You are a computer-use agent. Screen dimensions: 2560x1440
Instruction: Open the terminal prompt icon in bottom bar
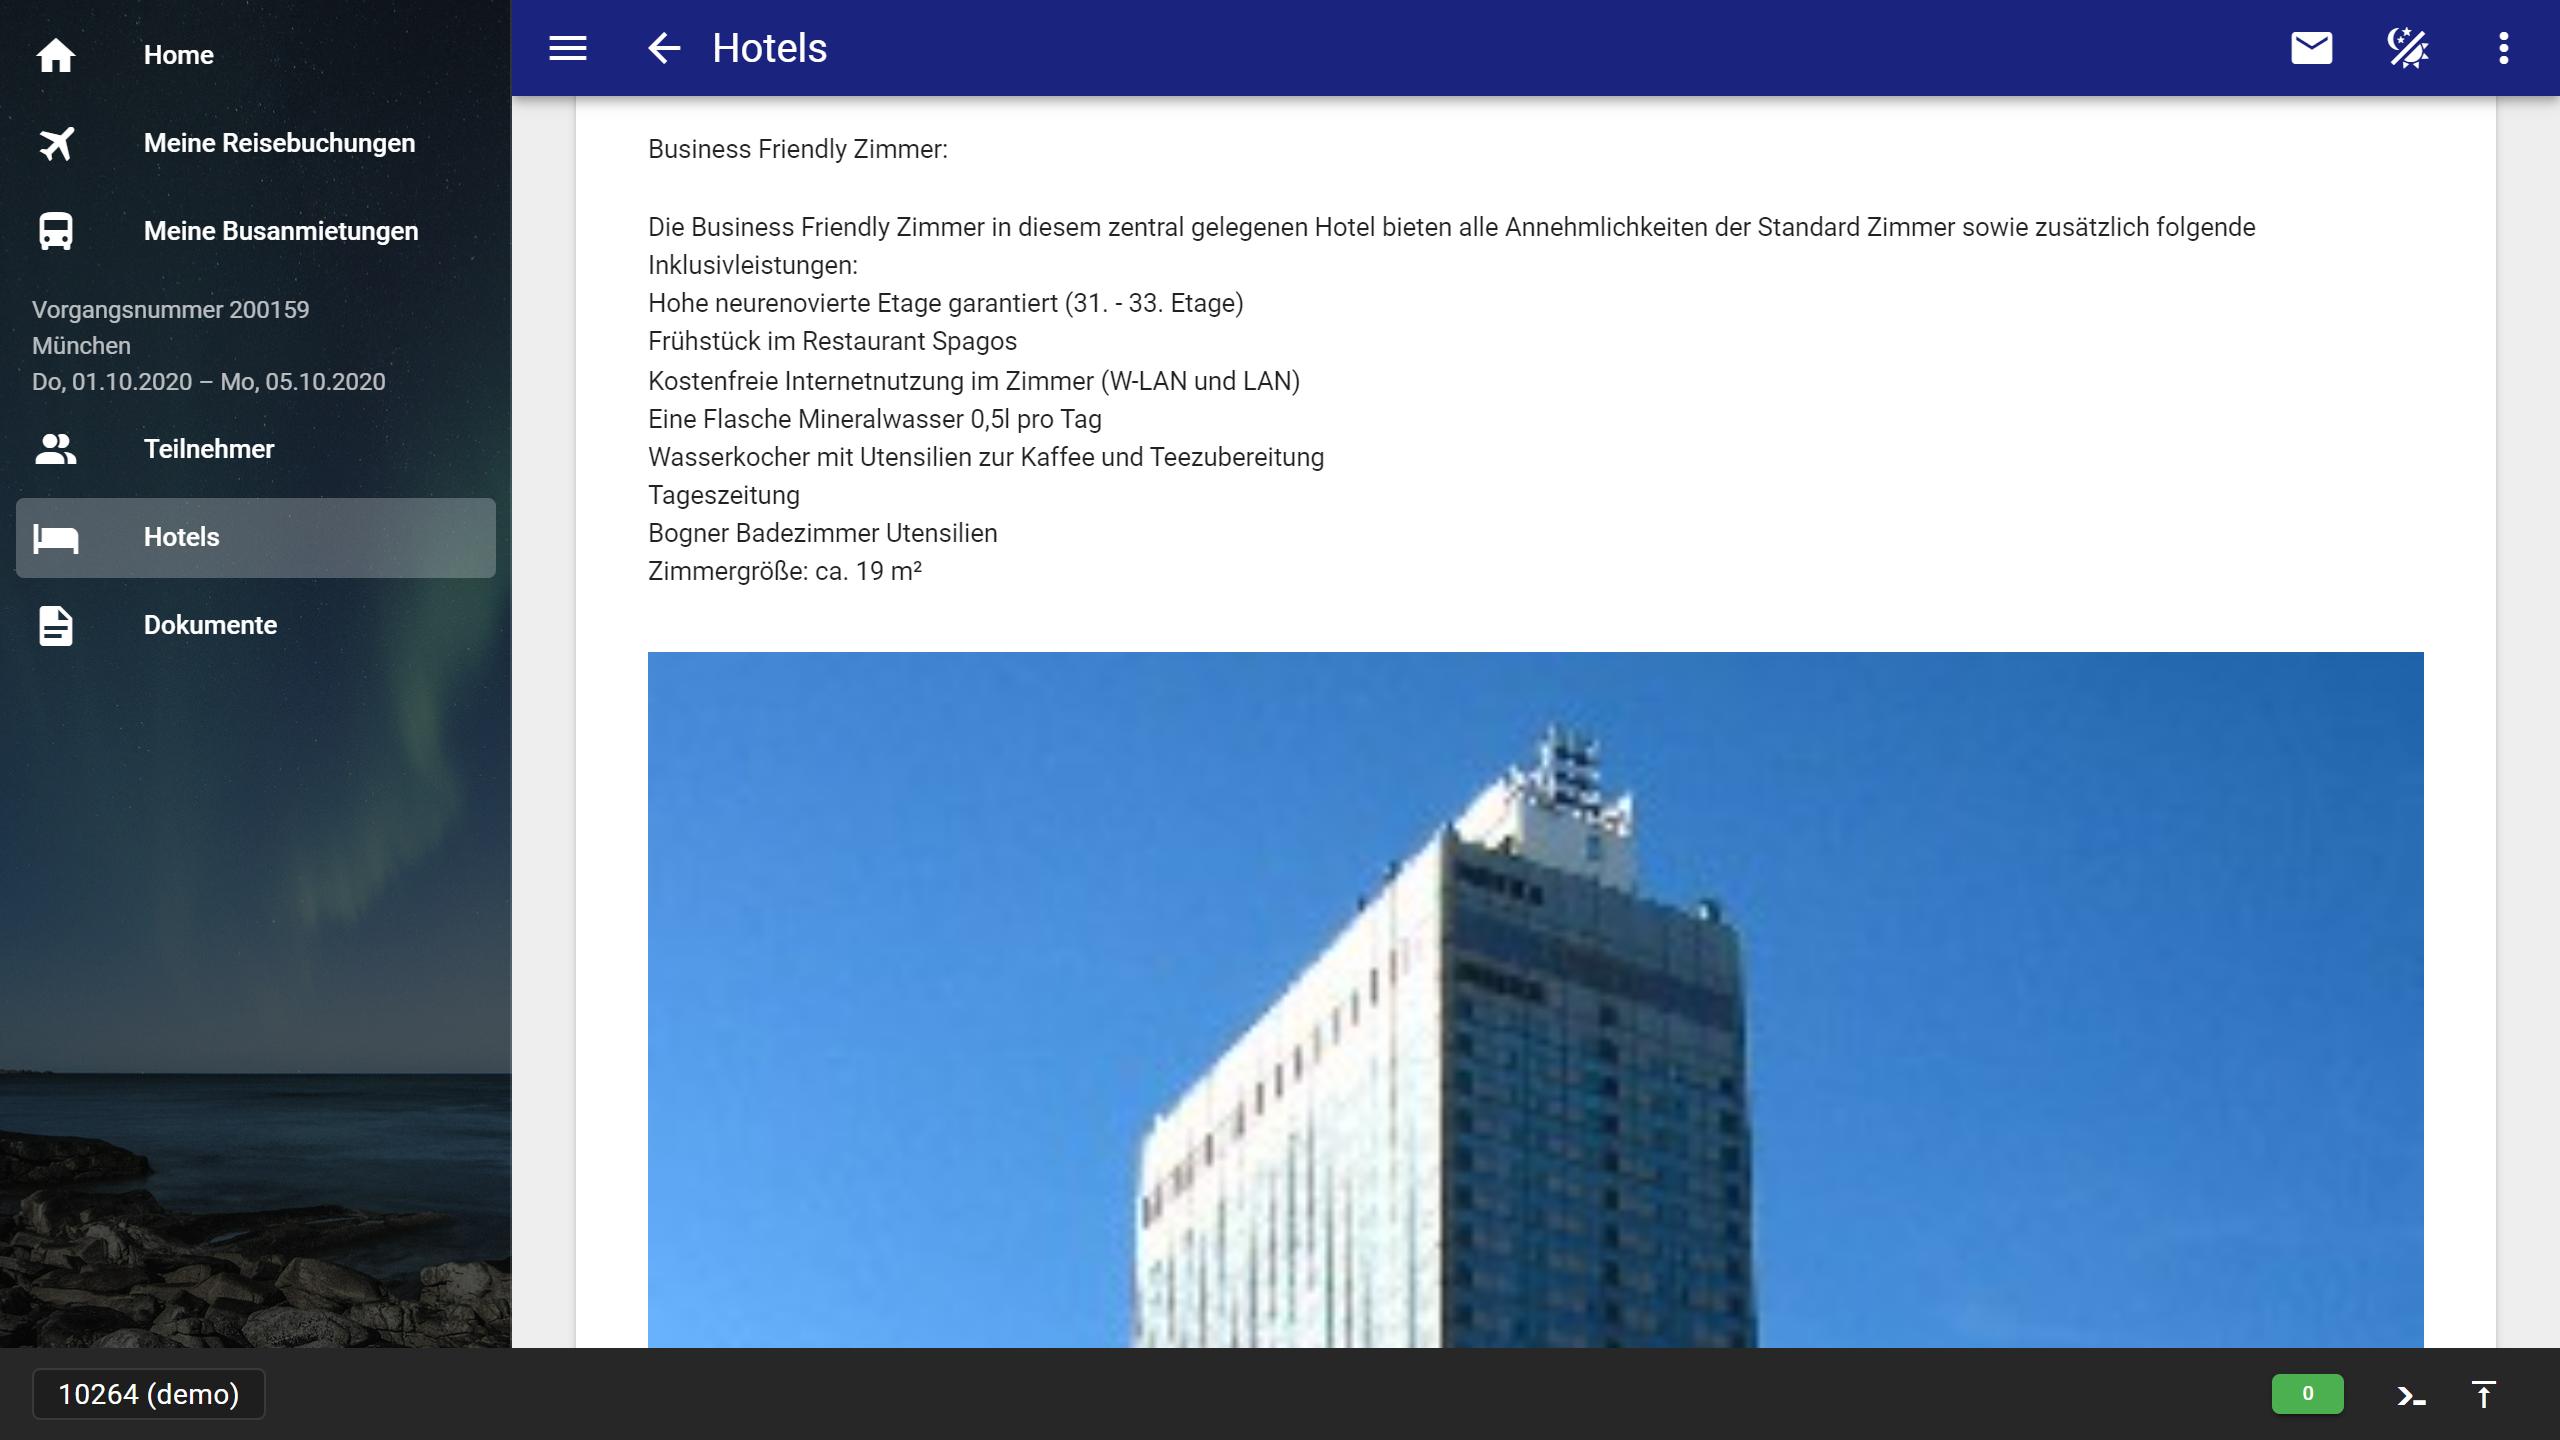click(x=2411, y=1395)
